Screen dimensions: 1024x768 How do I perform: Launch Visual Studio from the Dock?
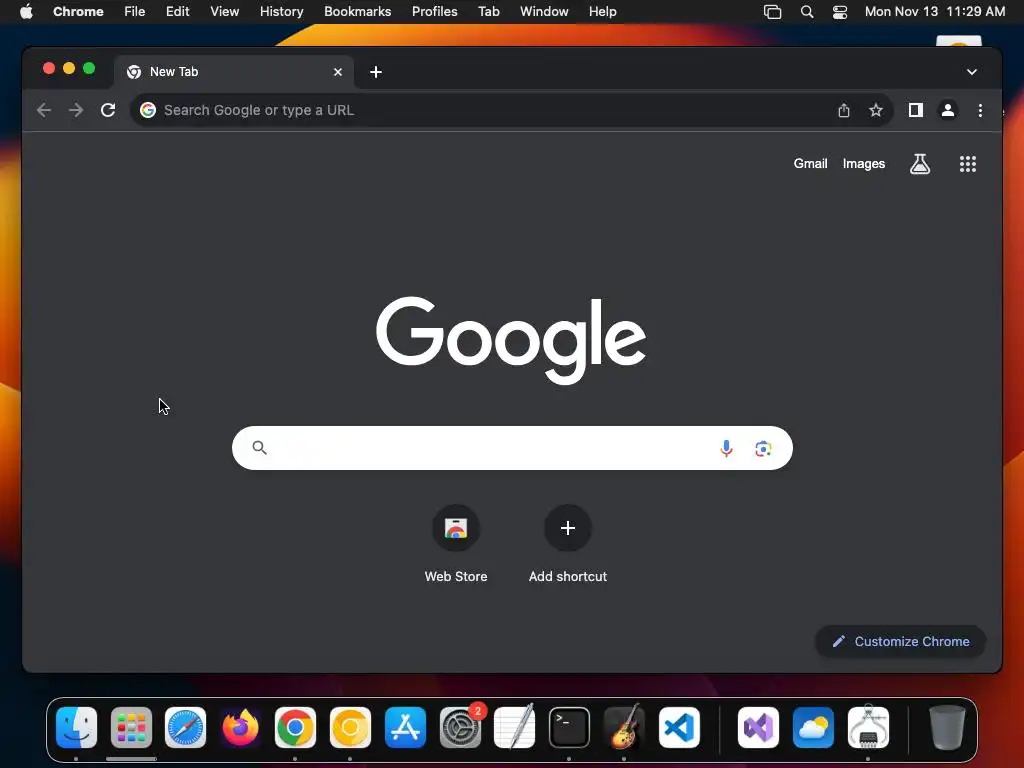[758, 728]
